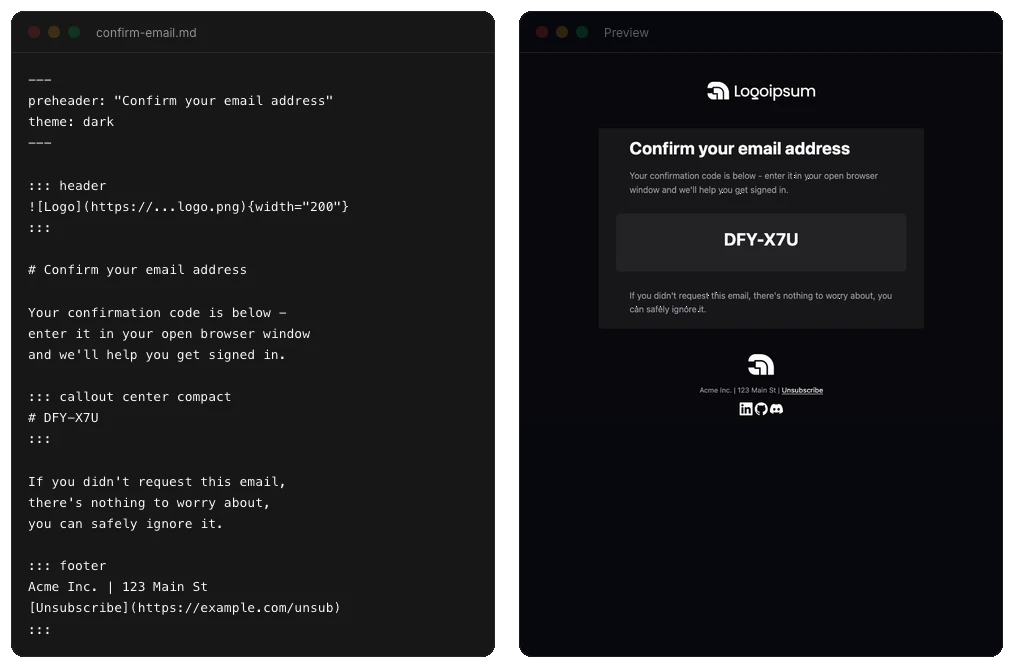Viewport: 1012px width, 667px height.
Task: Click the Logoipsum logo in the email header
Action: click(x=761, y=90)
